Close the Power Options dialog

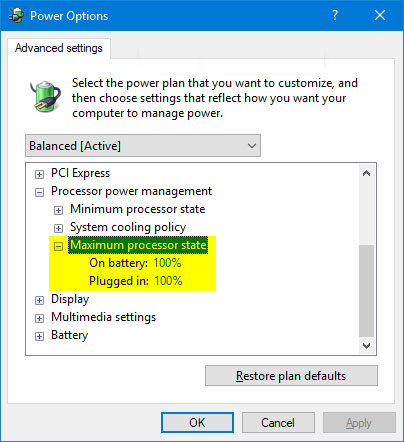[x=380, y=15]
